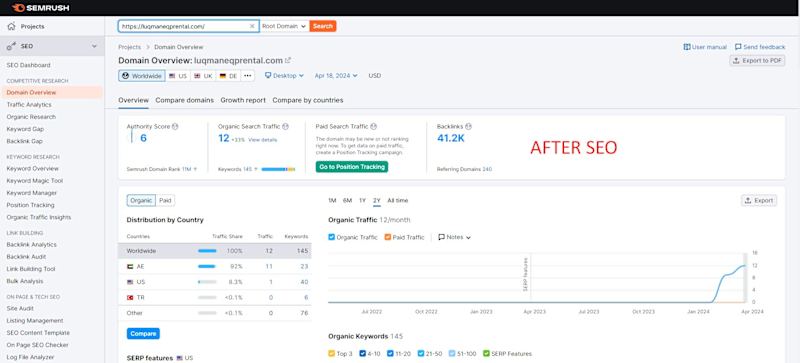This screenshot has width=800, height=363.
Task: Open the User manual icon link
Action: [687, 47]
